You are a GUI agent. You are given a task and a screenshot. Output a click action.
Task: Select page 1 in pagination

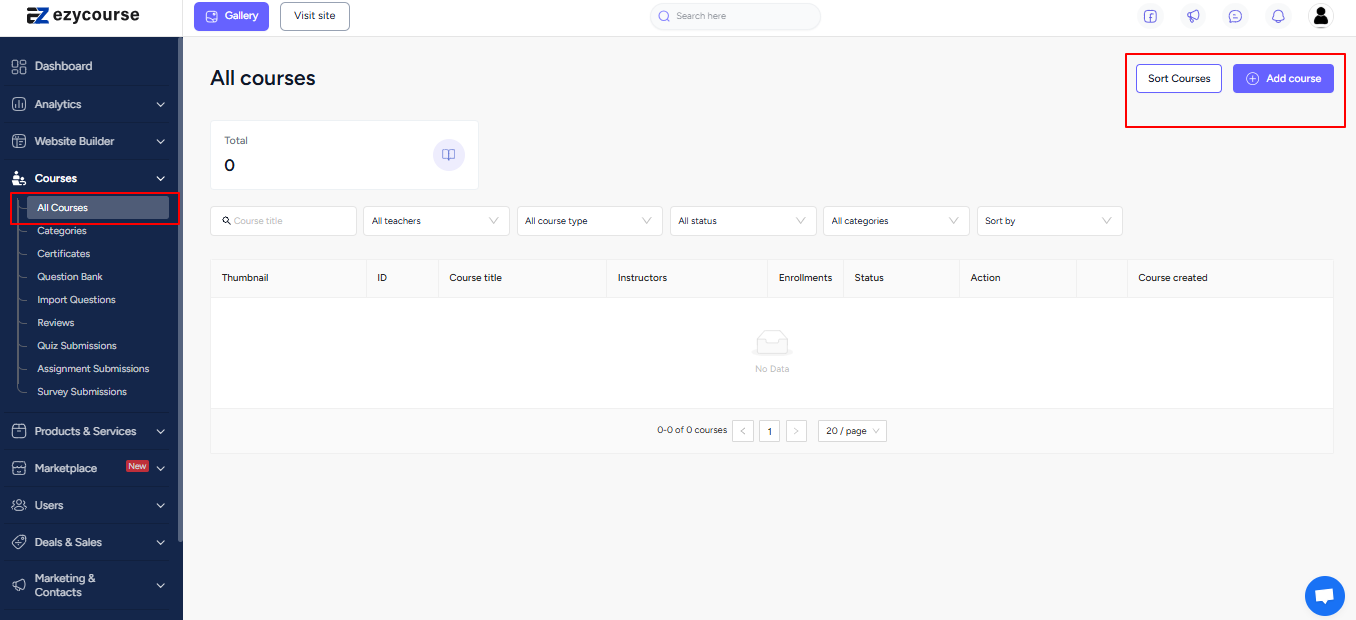pos(770,431)
